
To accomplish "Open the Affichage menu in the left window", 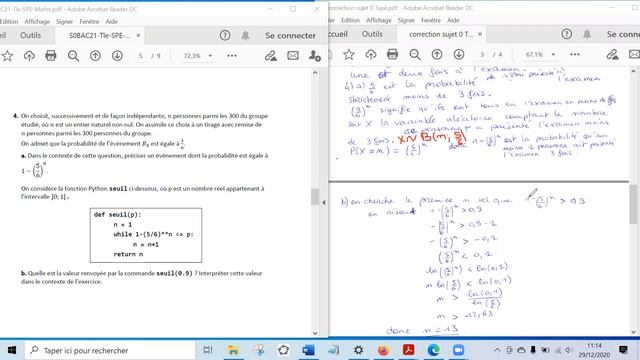I will coord(37,22).
